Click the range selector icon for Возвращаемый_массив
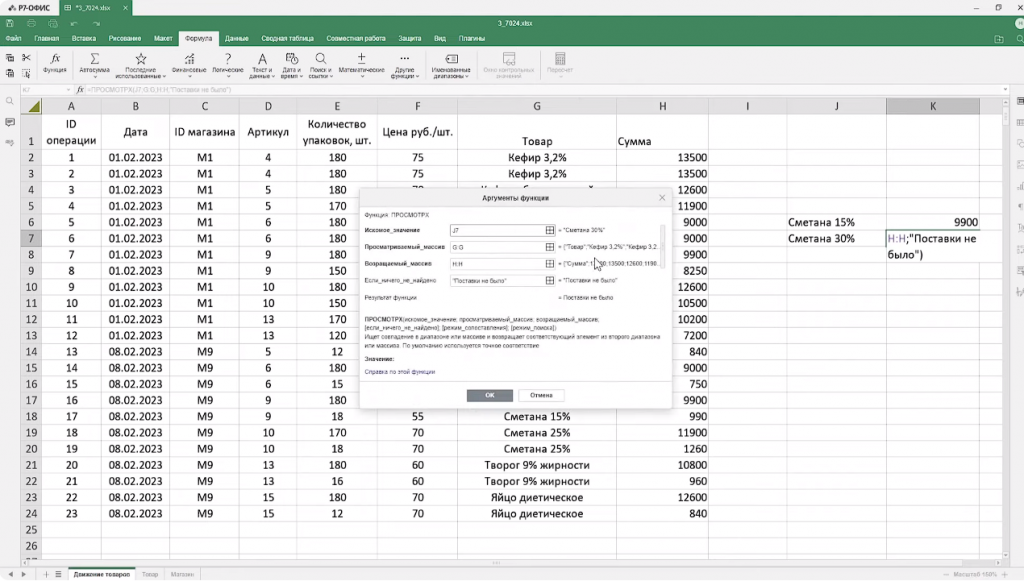 click(x=550, y=264)
